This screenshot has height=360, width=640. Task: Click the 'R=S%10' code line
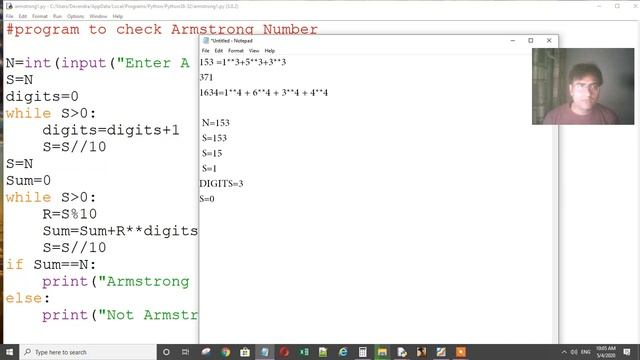tap(69, 214)
